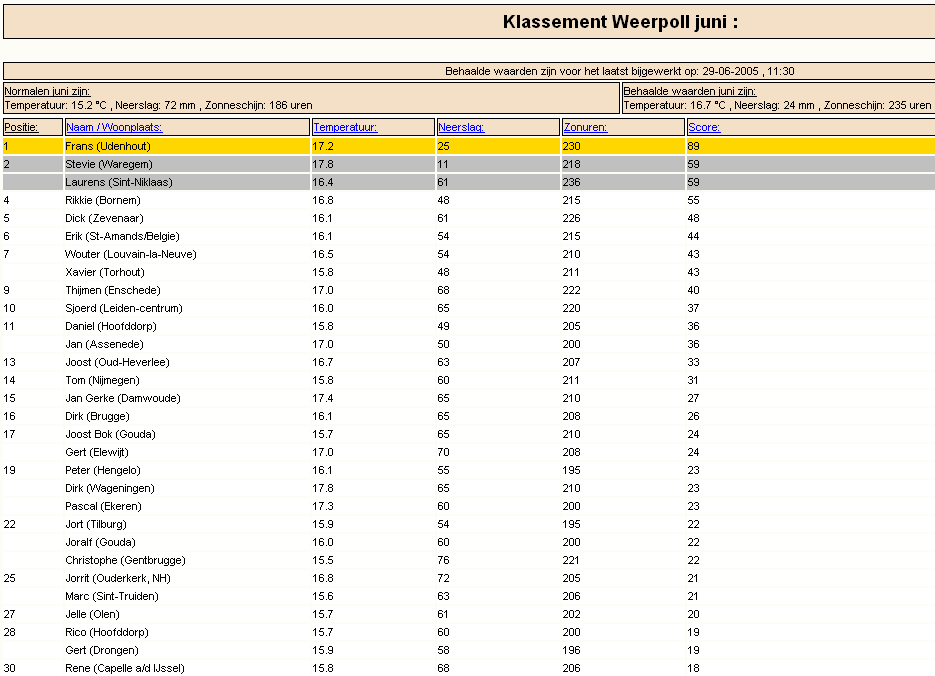Select the Rene (Capelle a/d IJssel) entry

coord(125,668)
